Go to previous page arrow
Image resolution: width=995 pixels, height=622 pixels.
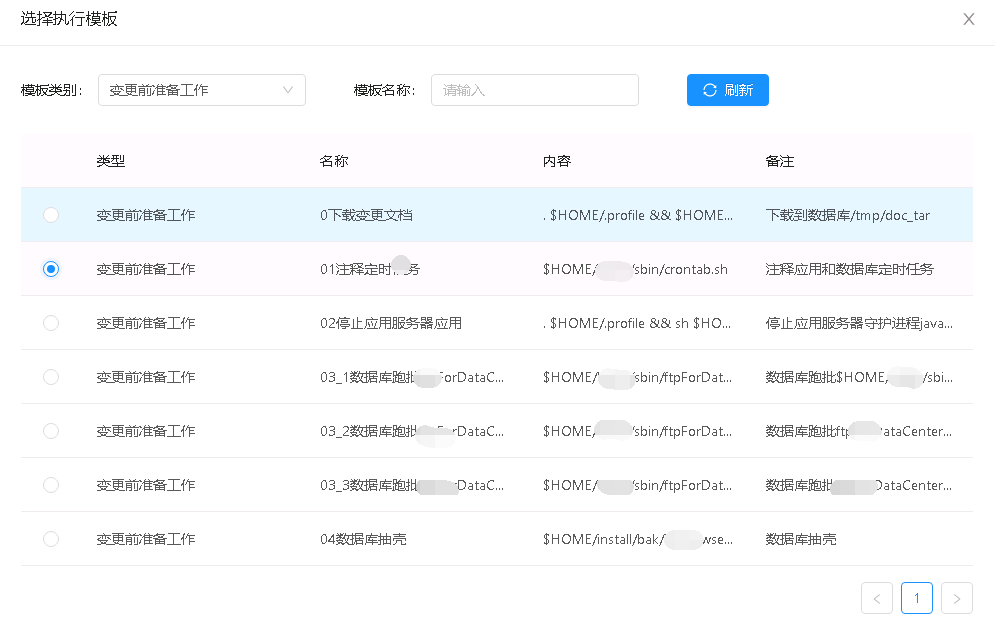pyautogui.click(x=877, y=598)
